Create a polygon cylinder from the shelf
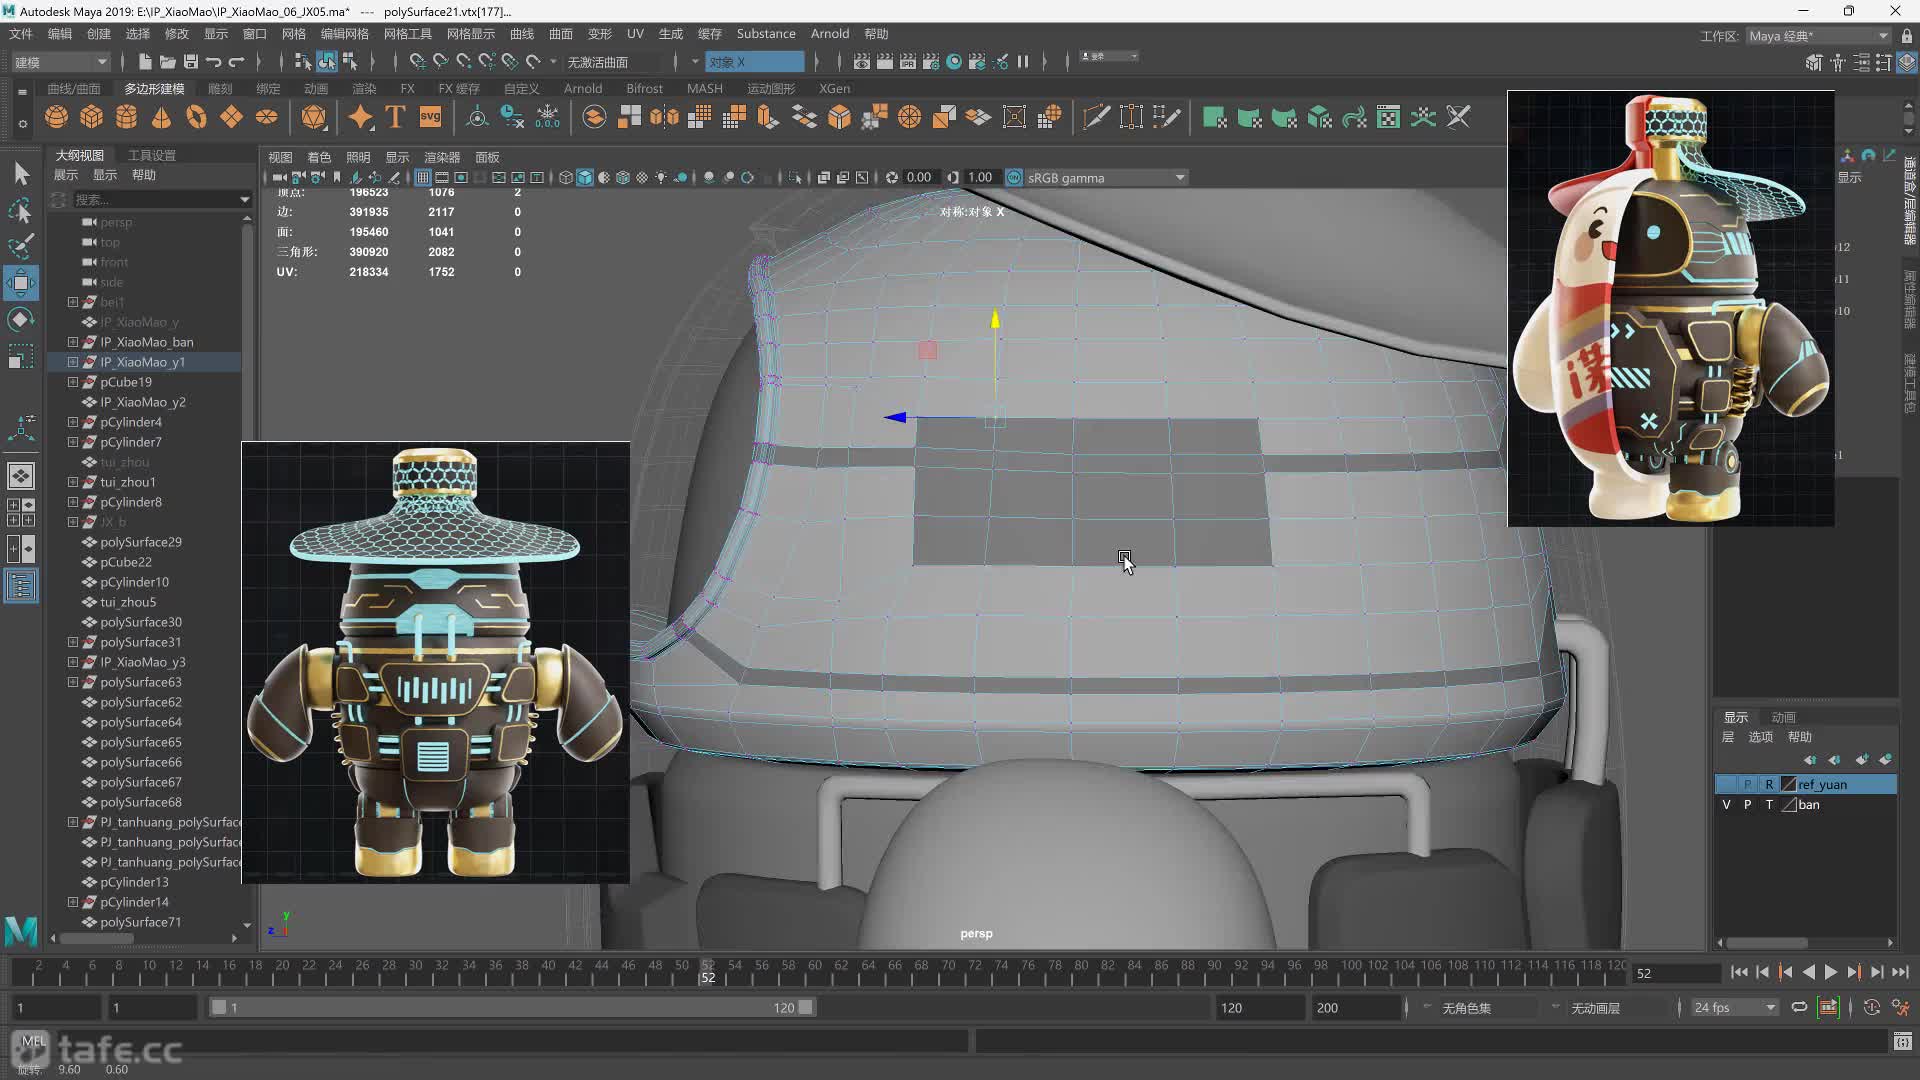The height and width of the screenshot is (1080, 1920). click(127, 117)
